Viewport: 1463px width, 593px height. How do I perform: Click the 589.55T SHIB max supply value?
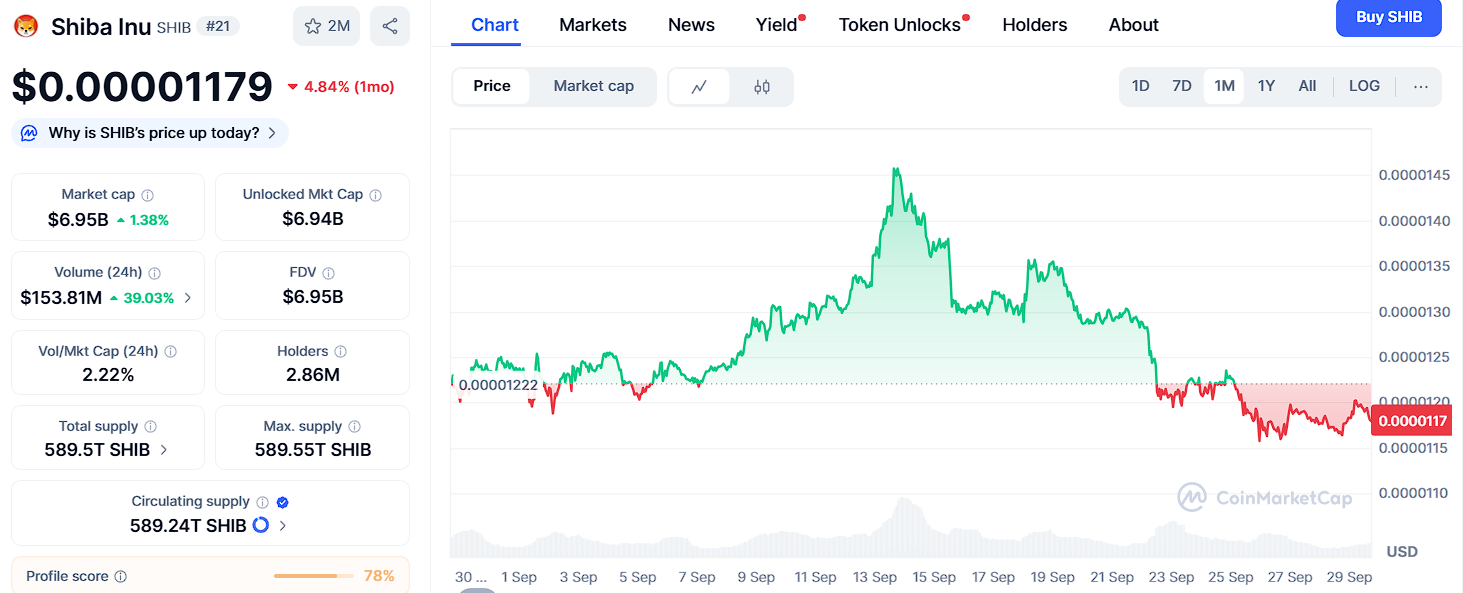coord(313,450)
